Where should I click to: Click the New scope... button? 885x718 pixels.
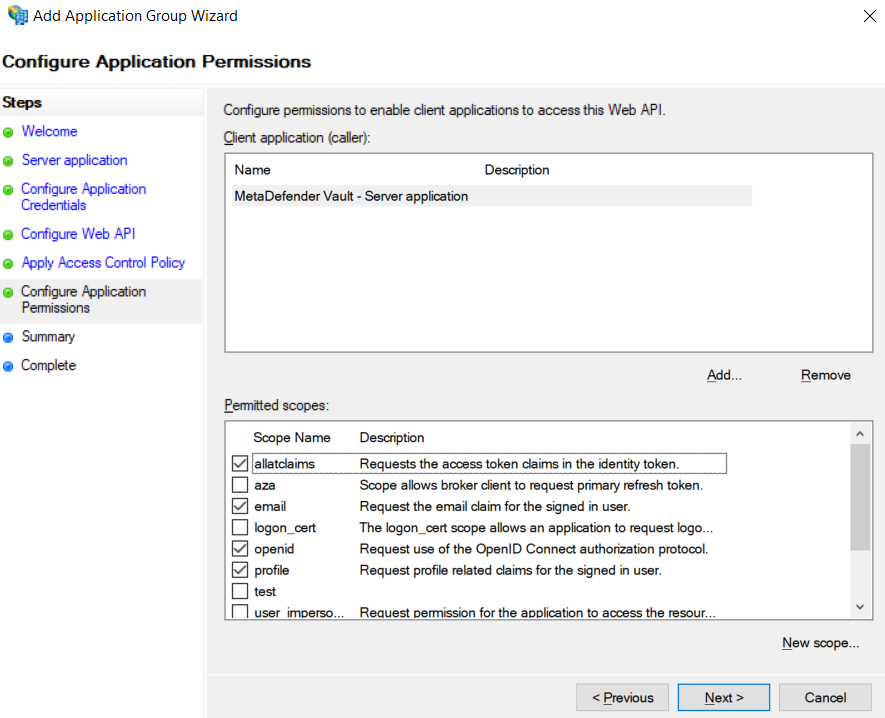click(x=821, y=643)
